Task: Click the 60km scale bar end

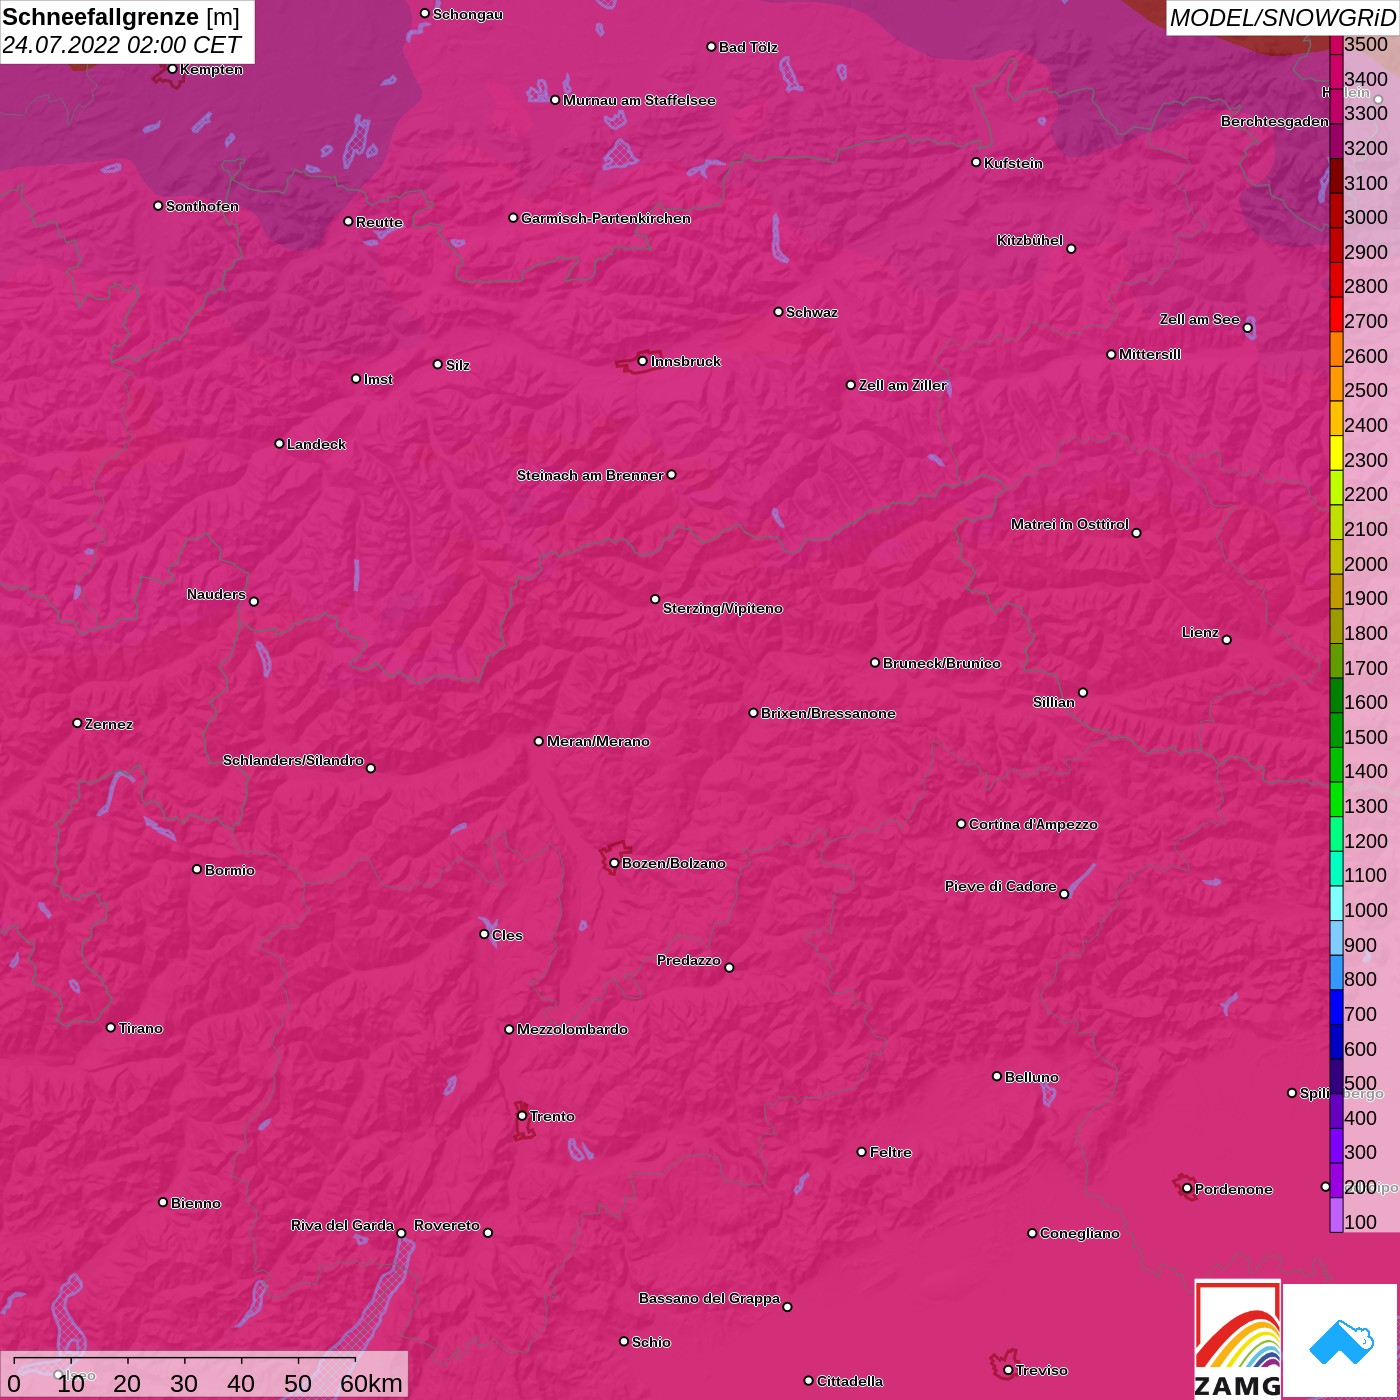Action: (x=356, y=1361)
